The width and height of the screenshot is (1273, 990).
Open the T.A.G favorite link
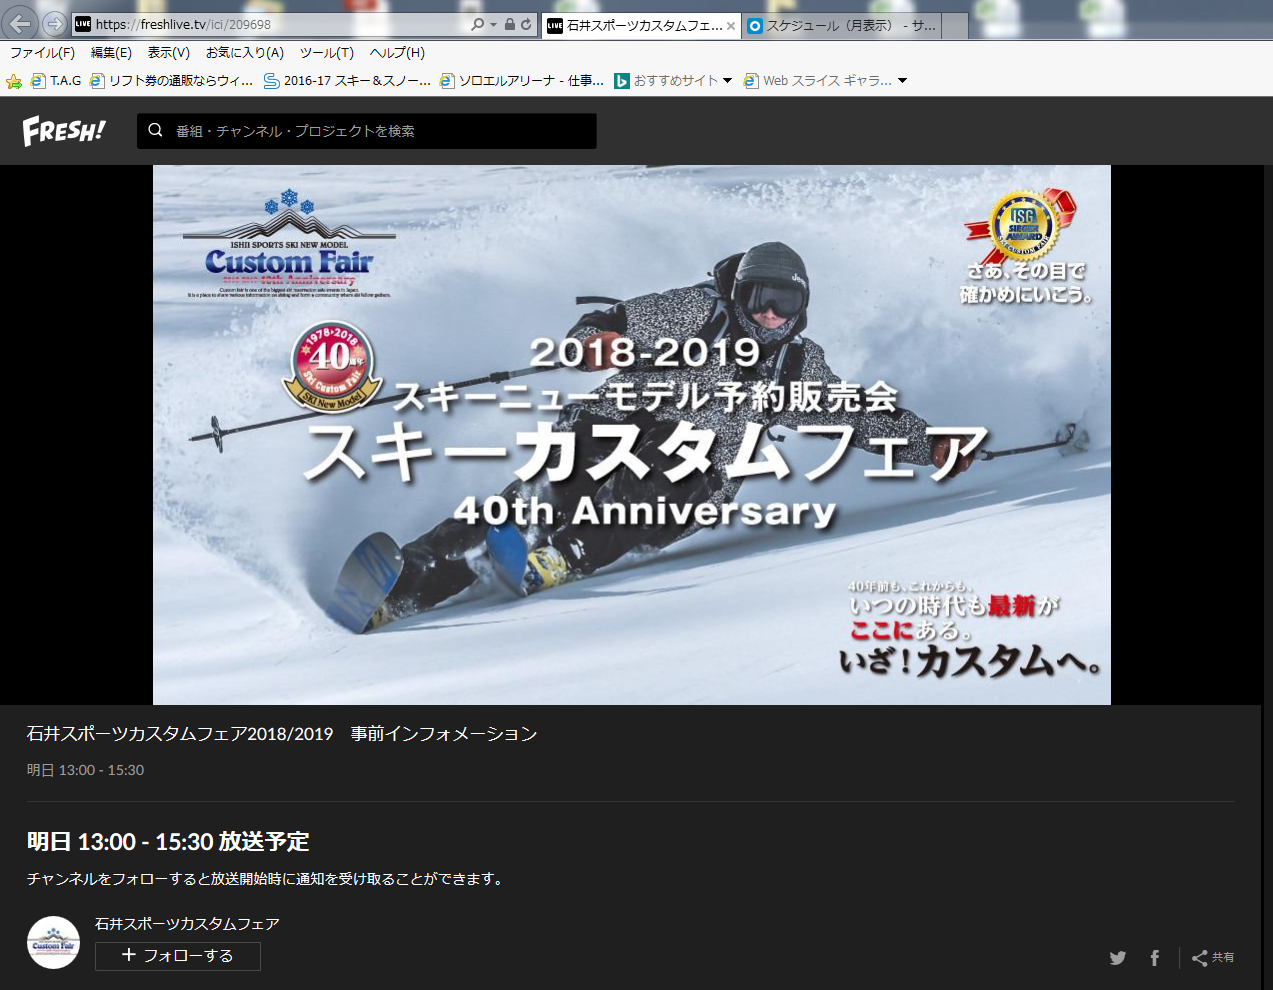[x=56, y=81]
